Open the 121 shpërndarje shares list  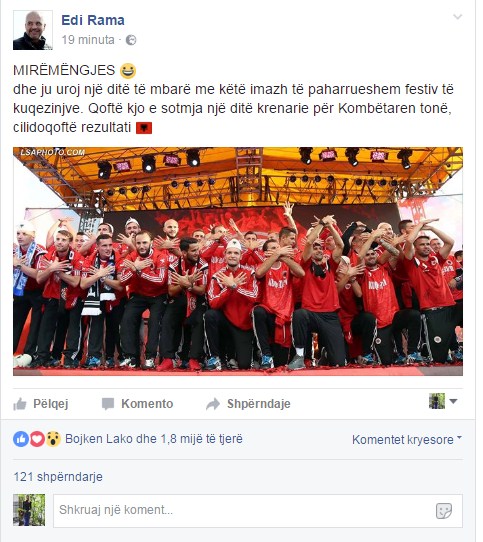pyautogui.click(x=58, y=477)
